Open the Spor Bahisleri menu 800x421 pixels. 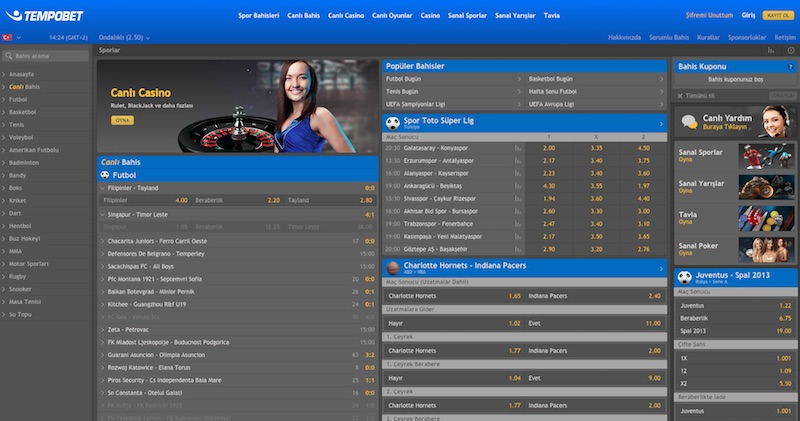259,16
